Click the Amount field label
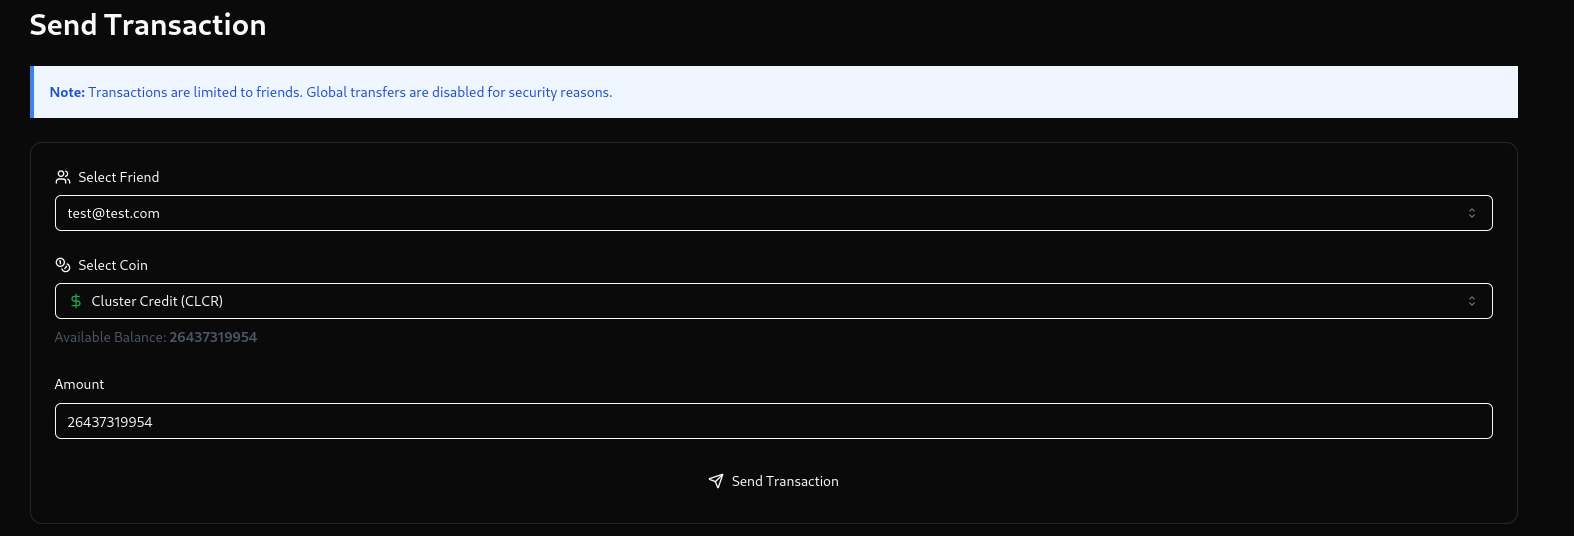Image resolution: width=1574 pixels, height=536 pixels. 79,384
